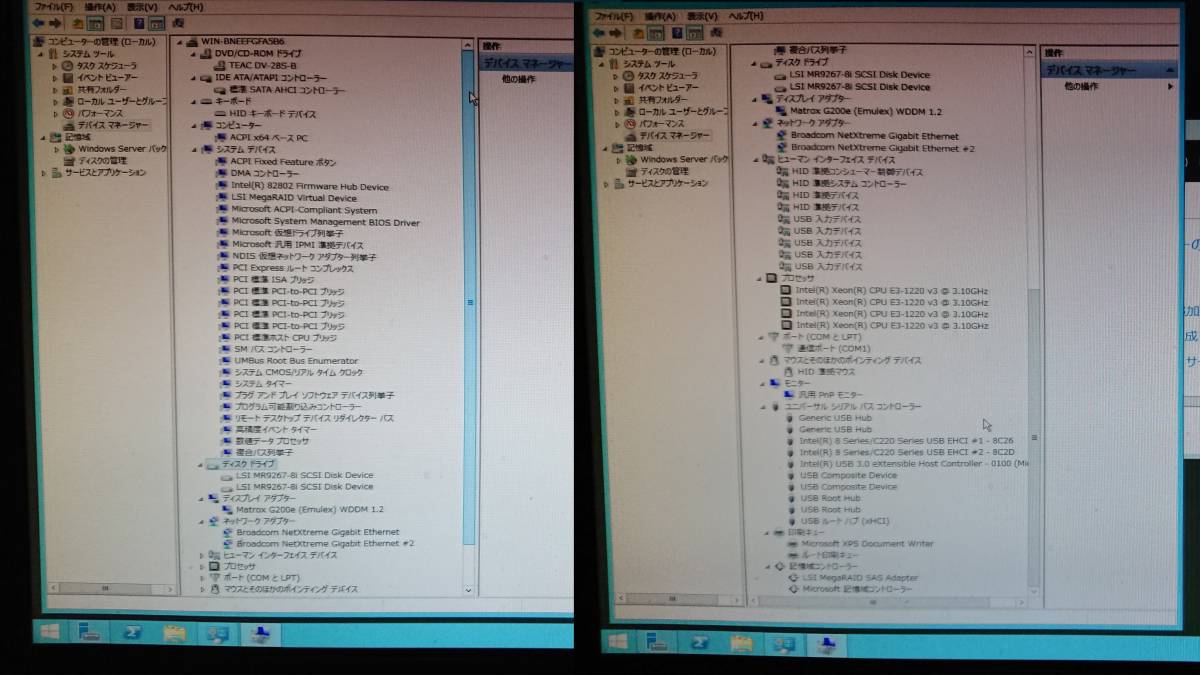The image size is (1200, 675).
Task: Click 他の操作 in right window actions pane
Action: [1081, 87]
